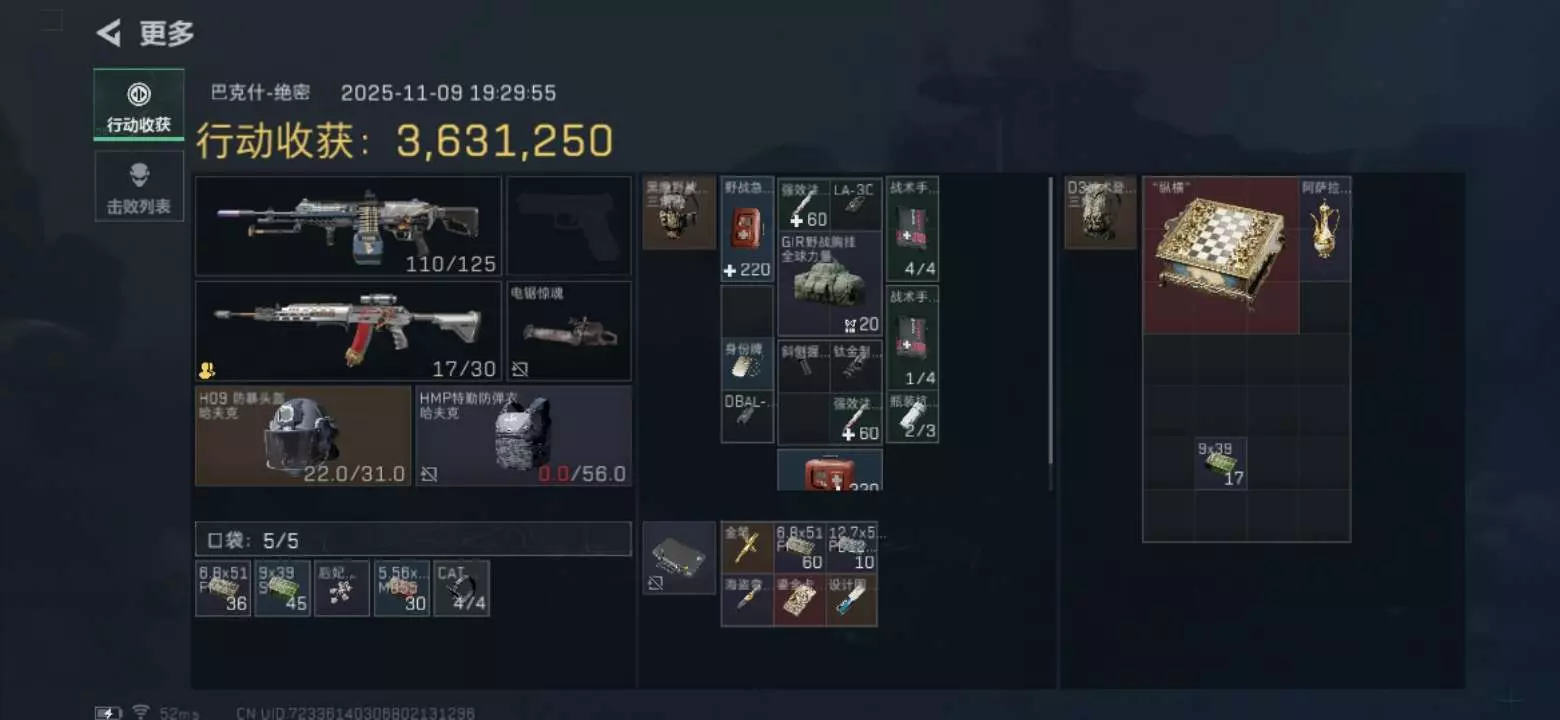Select the 9x39 ammo stack of 17
Image resolution: width=1560 pixels, height=720 pixels.
click(x=1221, y=463)
